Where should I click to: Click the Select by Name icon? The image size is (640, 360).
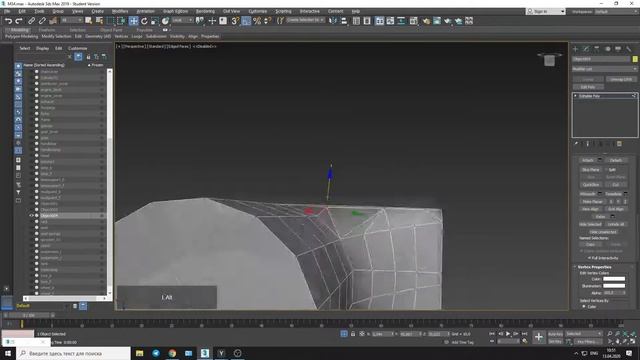(x=99, y=21)
